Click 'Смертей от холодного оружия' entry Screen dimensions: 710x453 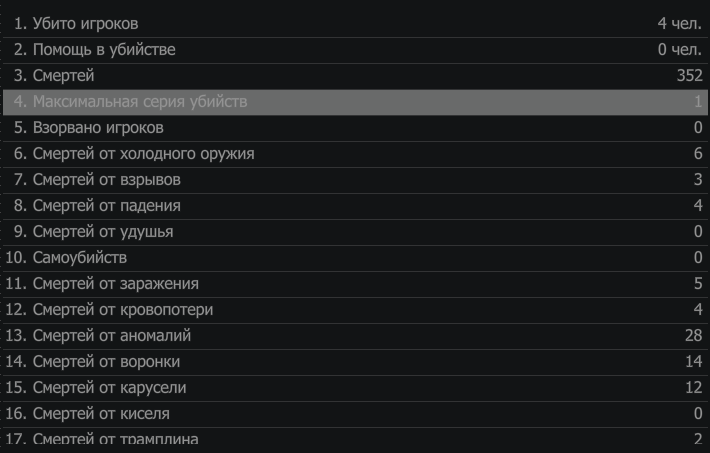(355, 154)
